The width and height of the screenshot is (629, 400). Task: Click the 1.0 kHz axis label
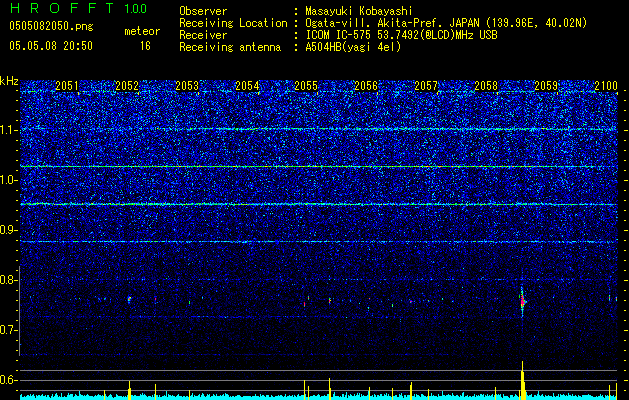coord(8,180)
